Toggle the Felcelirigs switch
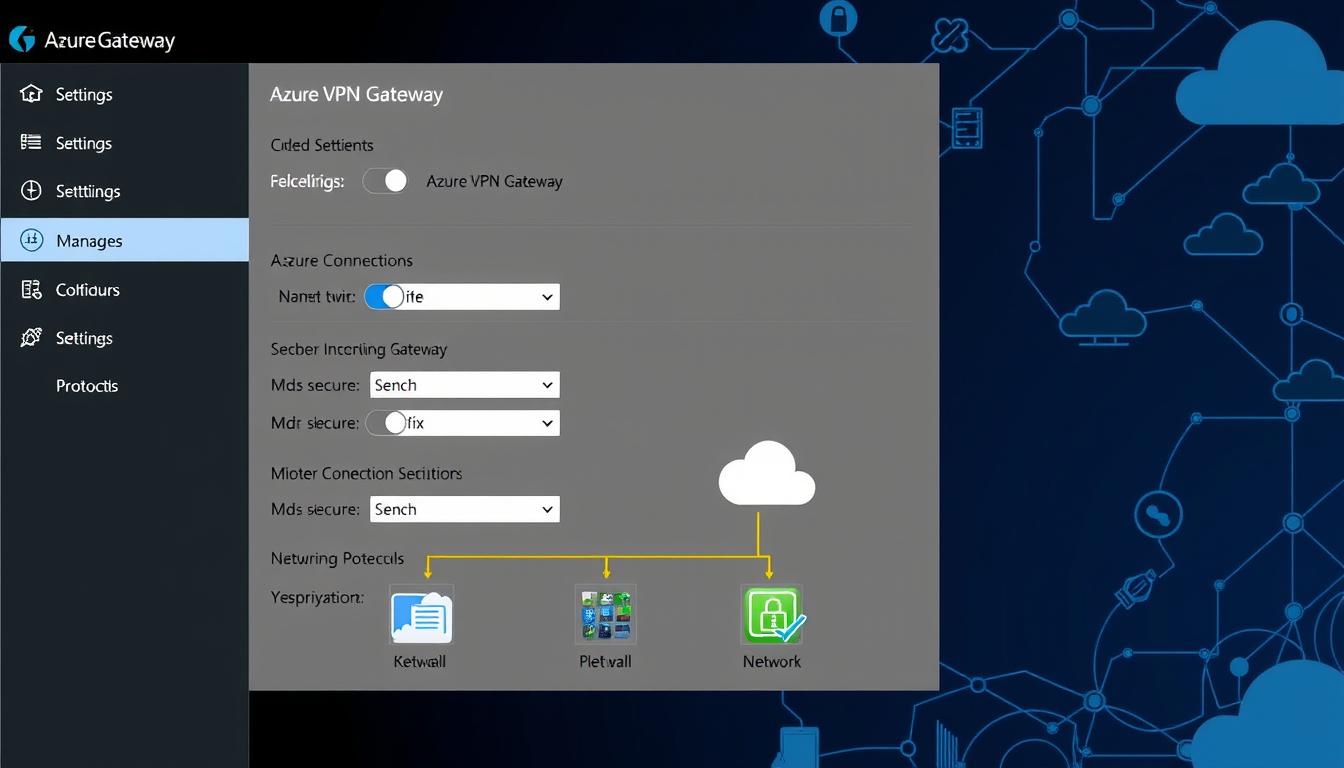 coord(385,181)
